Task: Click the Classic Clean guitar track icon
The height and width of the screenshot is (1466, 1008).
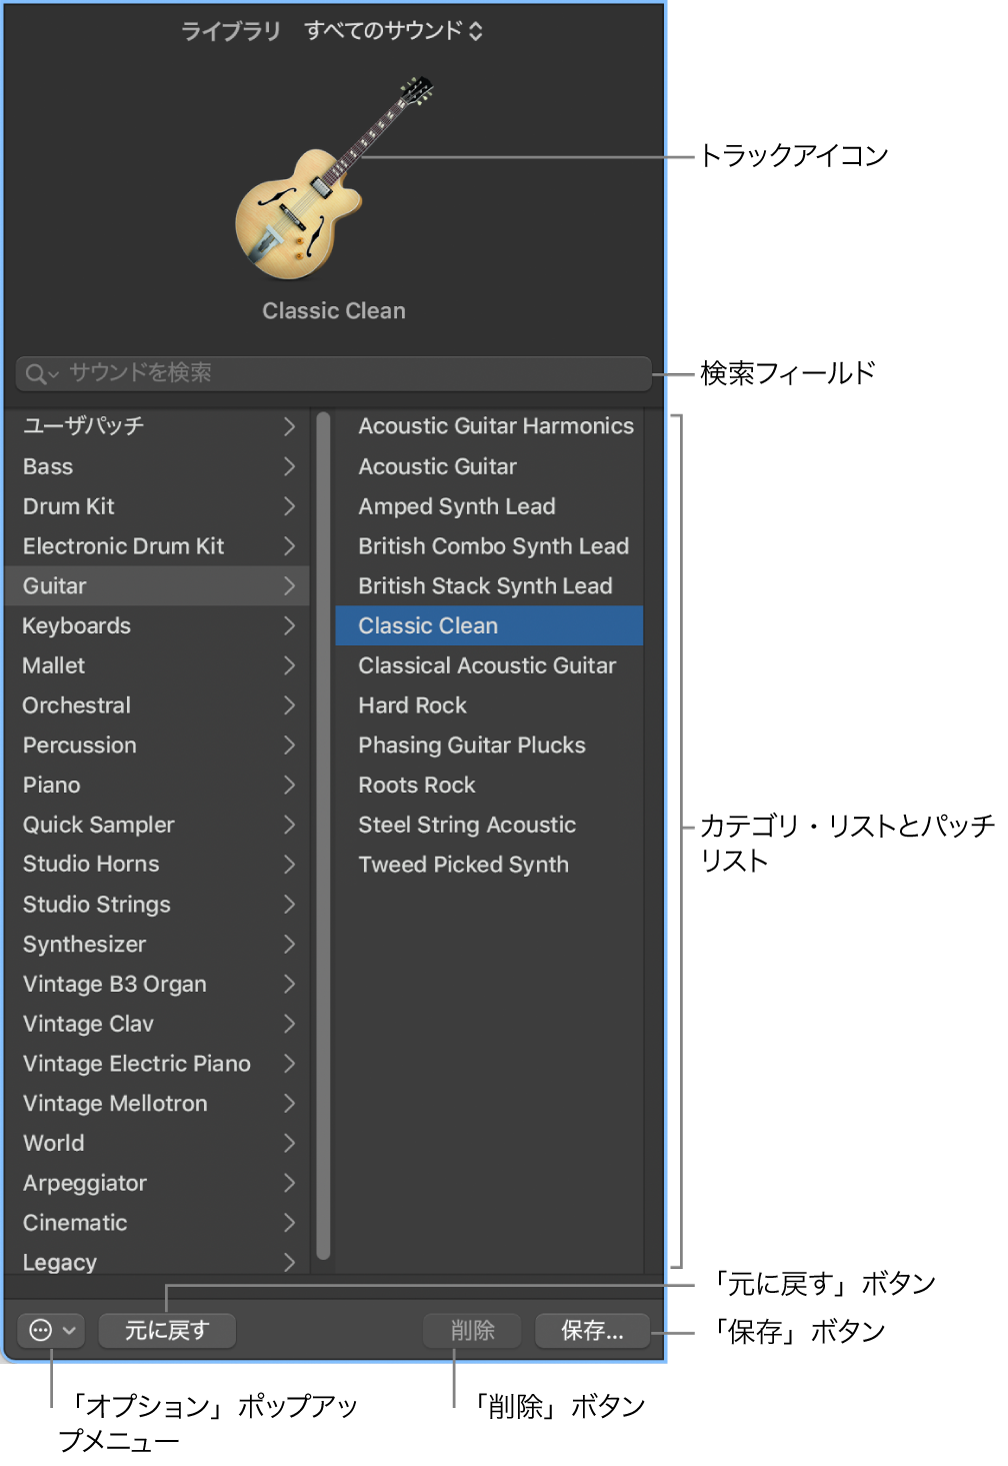Action: pyautogui.click(x=333, y=185)
